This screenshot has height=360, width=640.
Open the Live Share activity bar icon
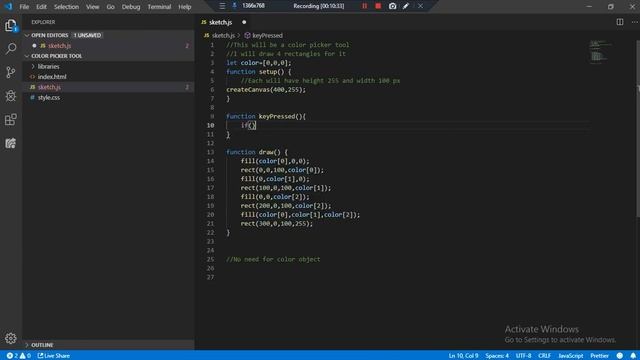[11, 143]
